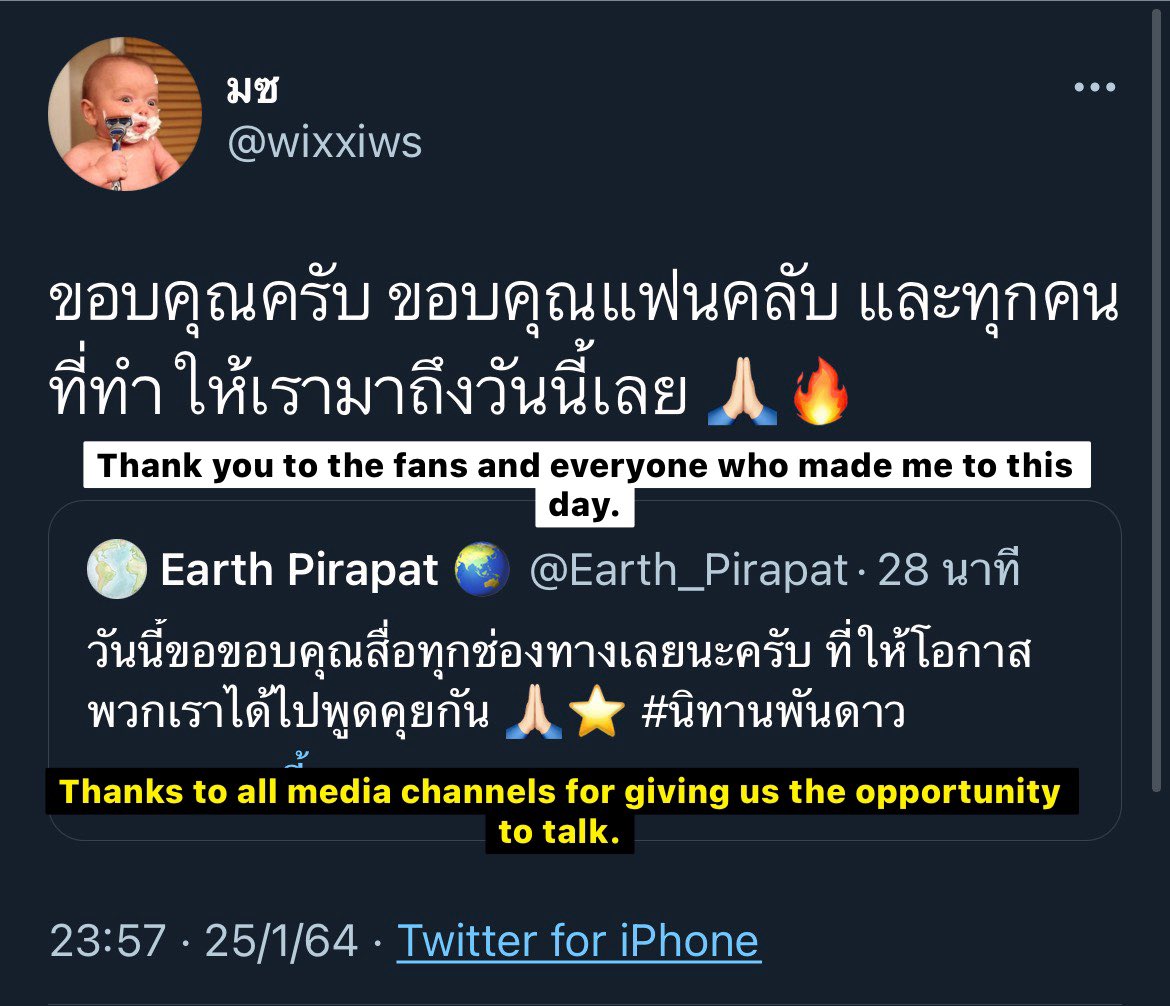Screen dimensions: 1170x1006
Task: Open the @Earth_Pirapat handle
Action: (x=689, y=571)
